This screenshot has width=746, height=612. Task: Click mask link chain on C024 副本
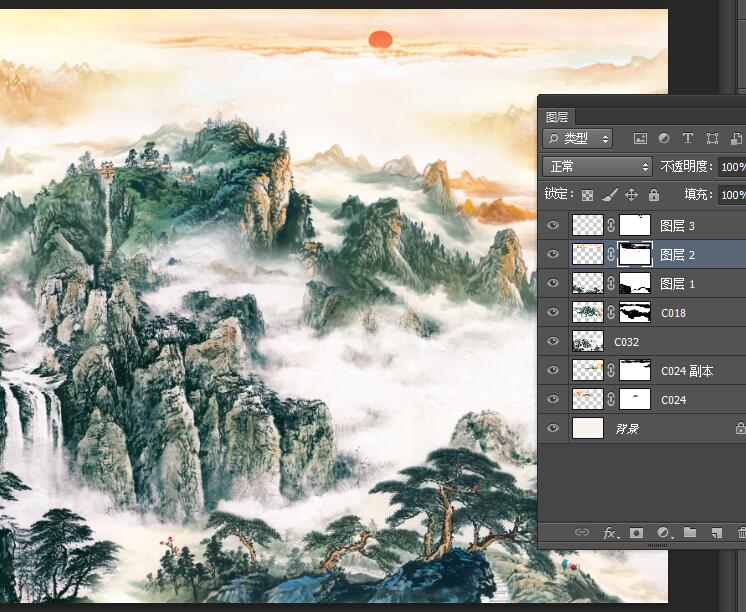click(611, 370)
